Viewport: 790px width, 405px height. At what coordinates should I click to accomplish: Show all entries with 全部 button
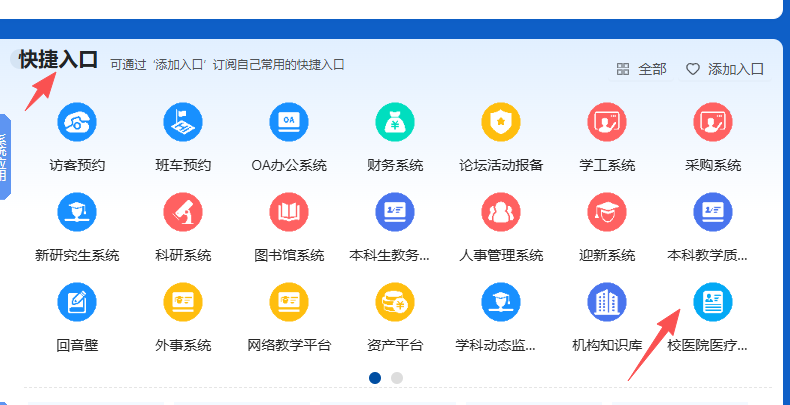[642, 69]
